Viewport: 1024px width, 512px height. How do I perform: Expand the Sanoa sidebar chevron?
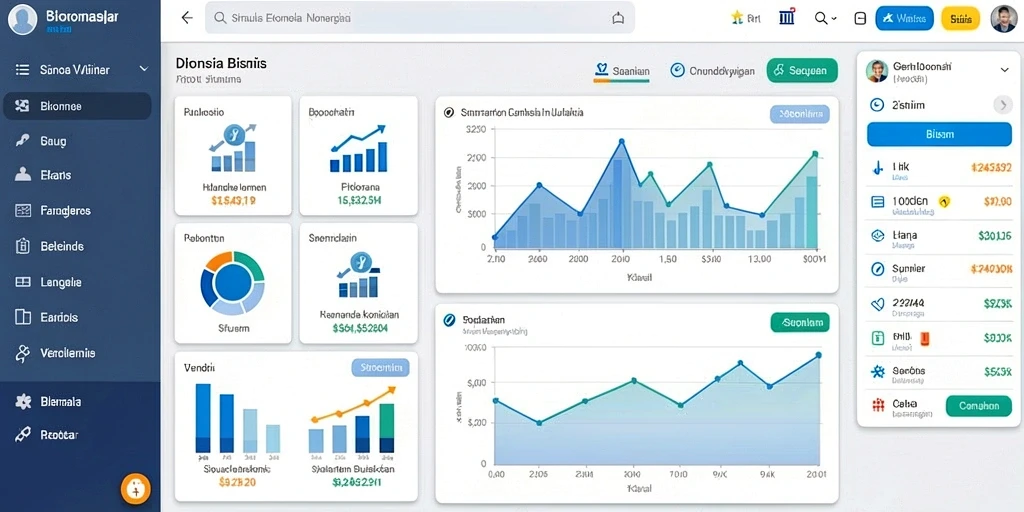(x=144, y=69)
